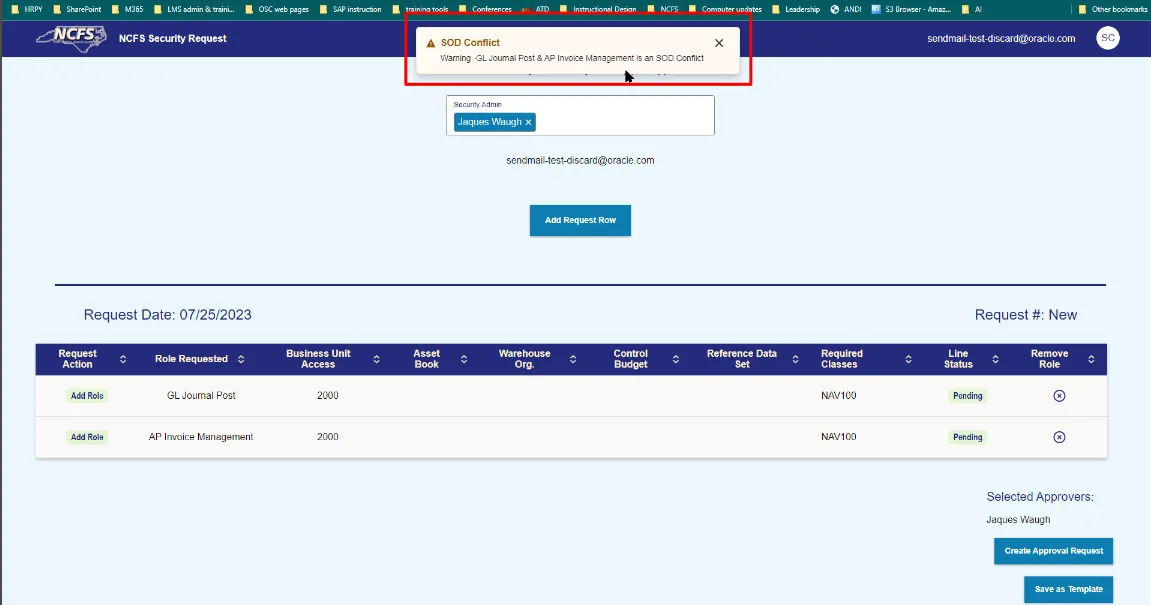Sort by Required Classes column
1151x605 pixels.
pos(909,359)
